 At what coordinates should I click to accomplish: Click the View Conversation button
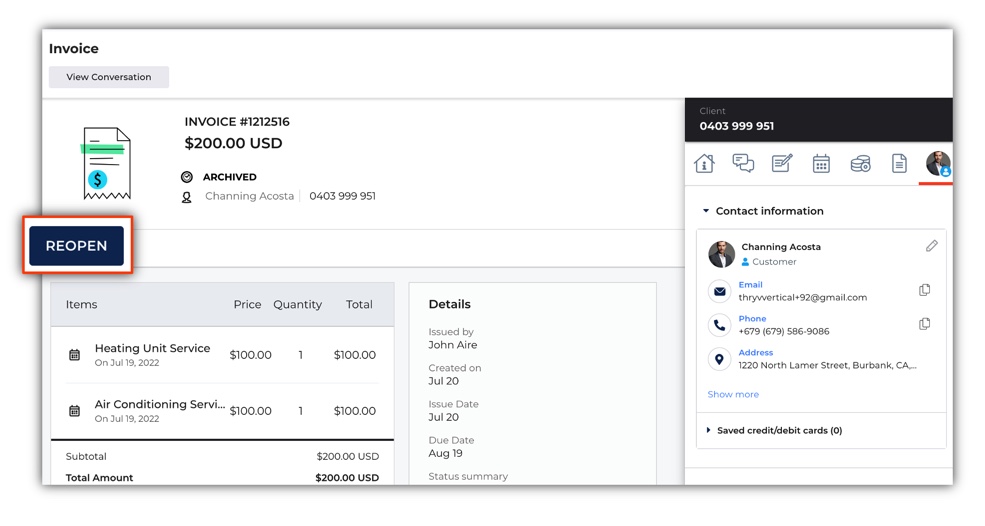(x=109, y=77)
